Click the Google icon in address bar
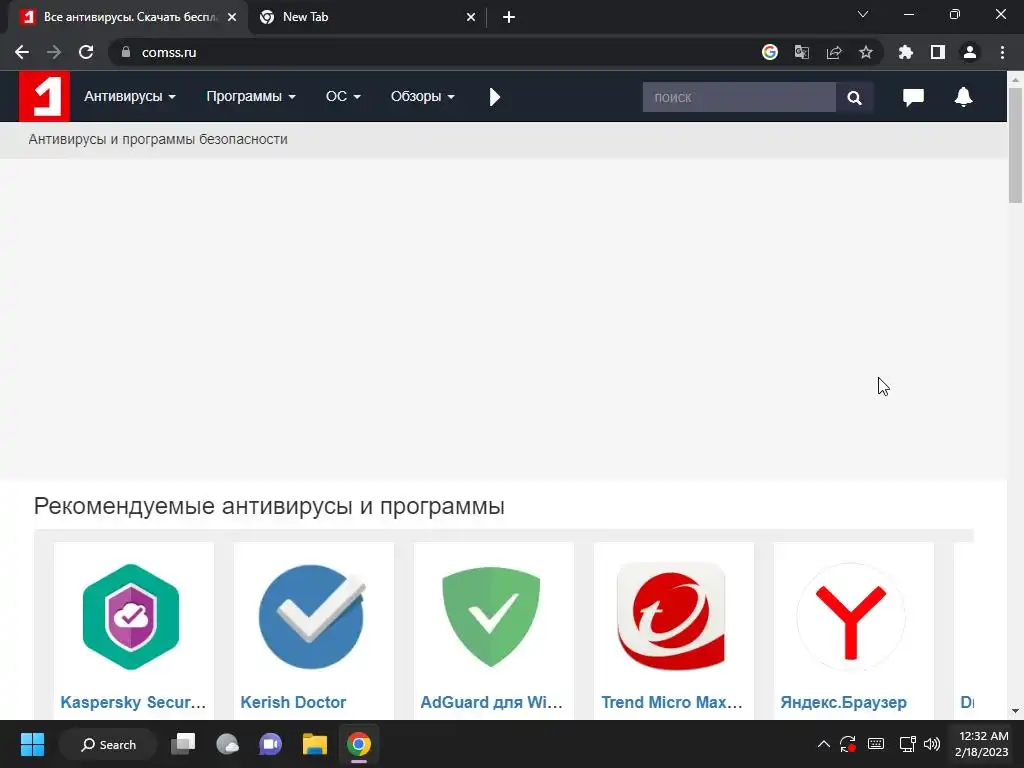 pyautogui.click(x=769, y=52)
